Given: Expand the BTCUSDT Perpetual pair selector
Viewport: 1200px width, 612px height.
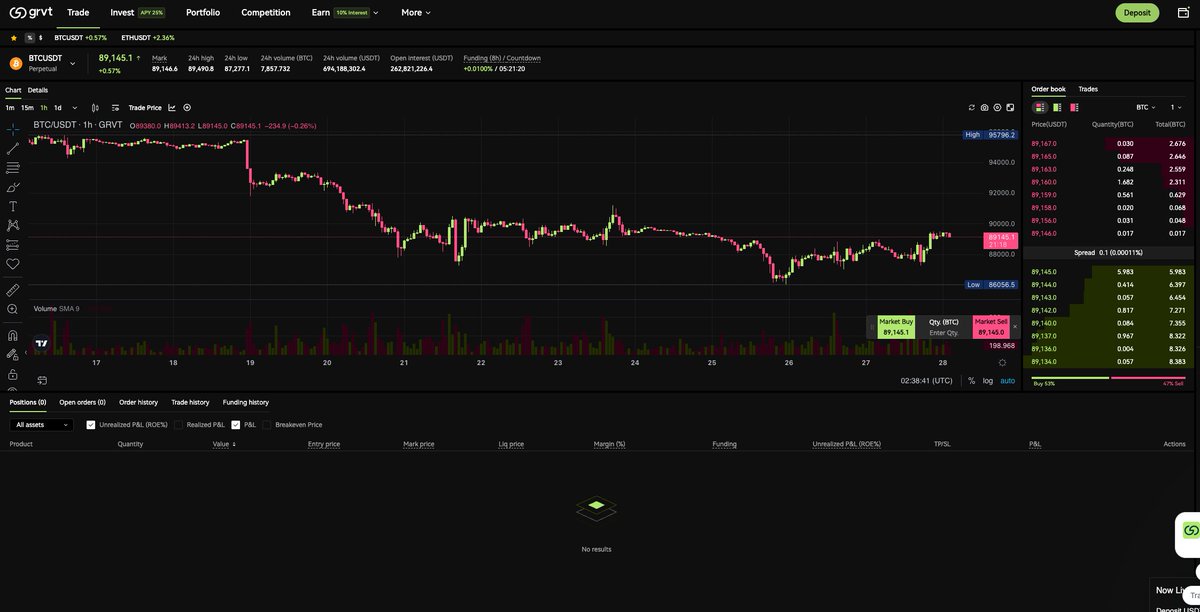Looking at the screenshot, I should [72, 63].
